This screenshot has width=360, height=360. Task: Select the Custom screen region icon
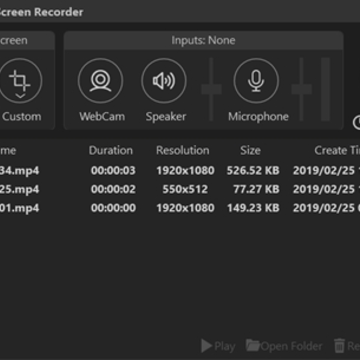point(20,80)
